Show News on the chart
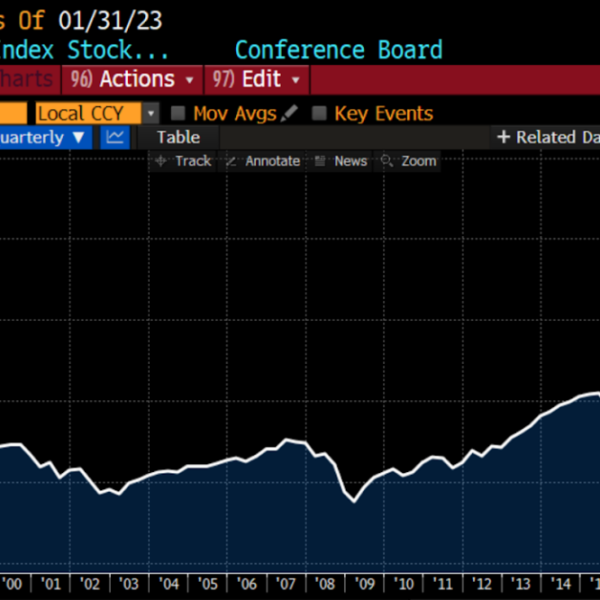The height and width of the screenshot is (600, 600). pyautogui.click(x=341, y=161)
